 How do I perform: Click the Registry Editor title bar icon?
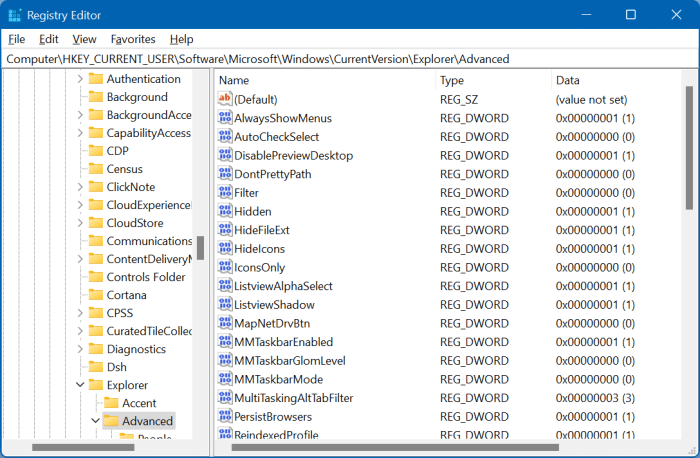click(15, 15)
